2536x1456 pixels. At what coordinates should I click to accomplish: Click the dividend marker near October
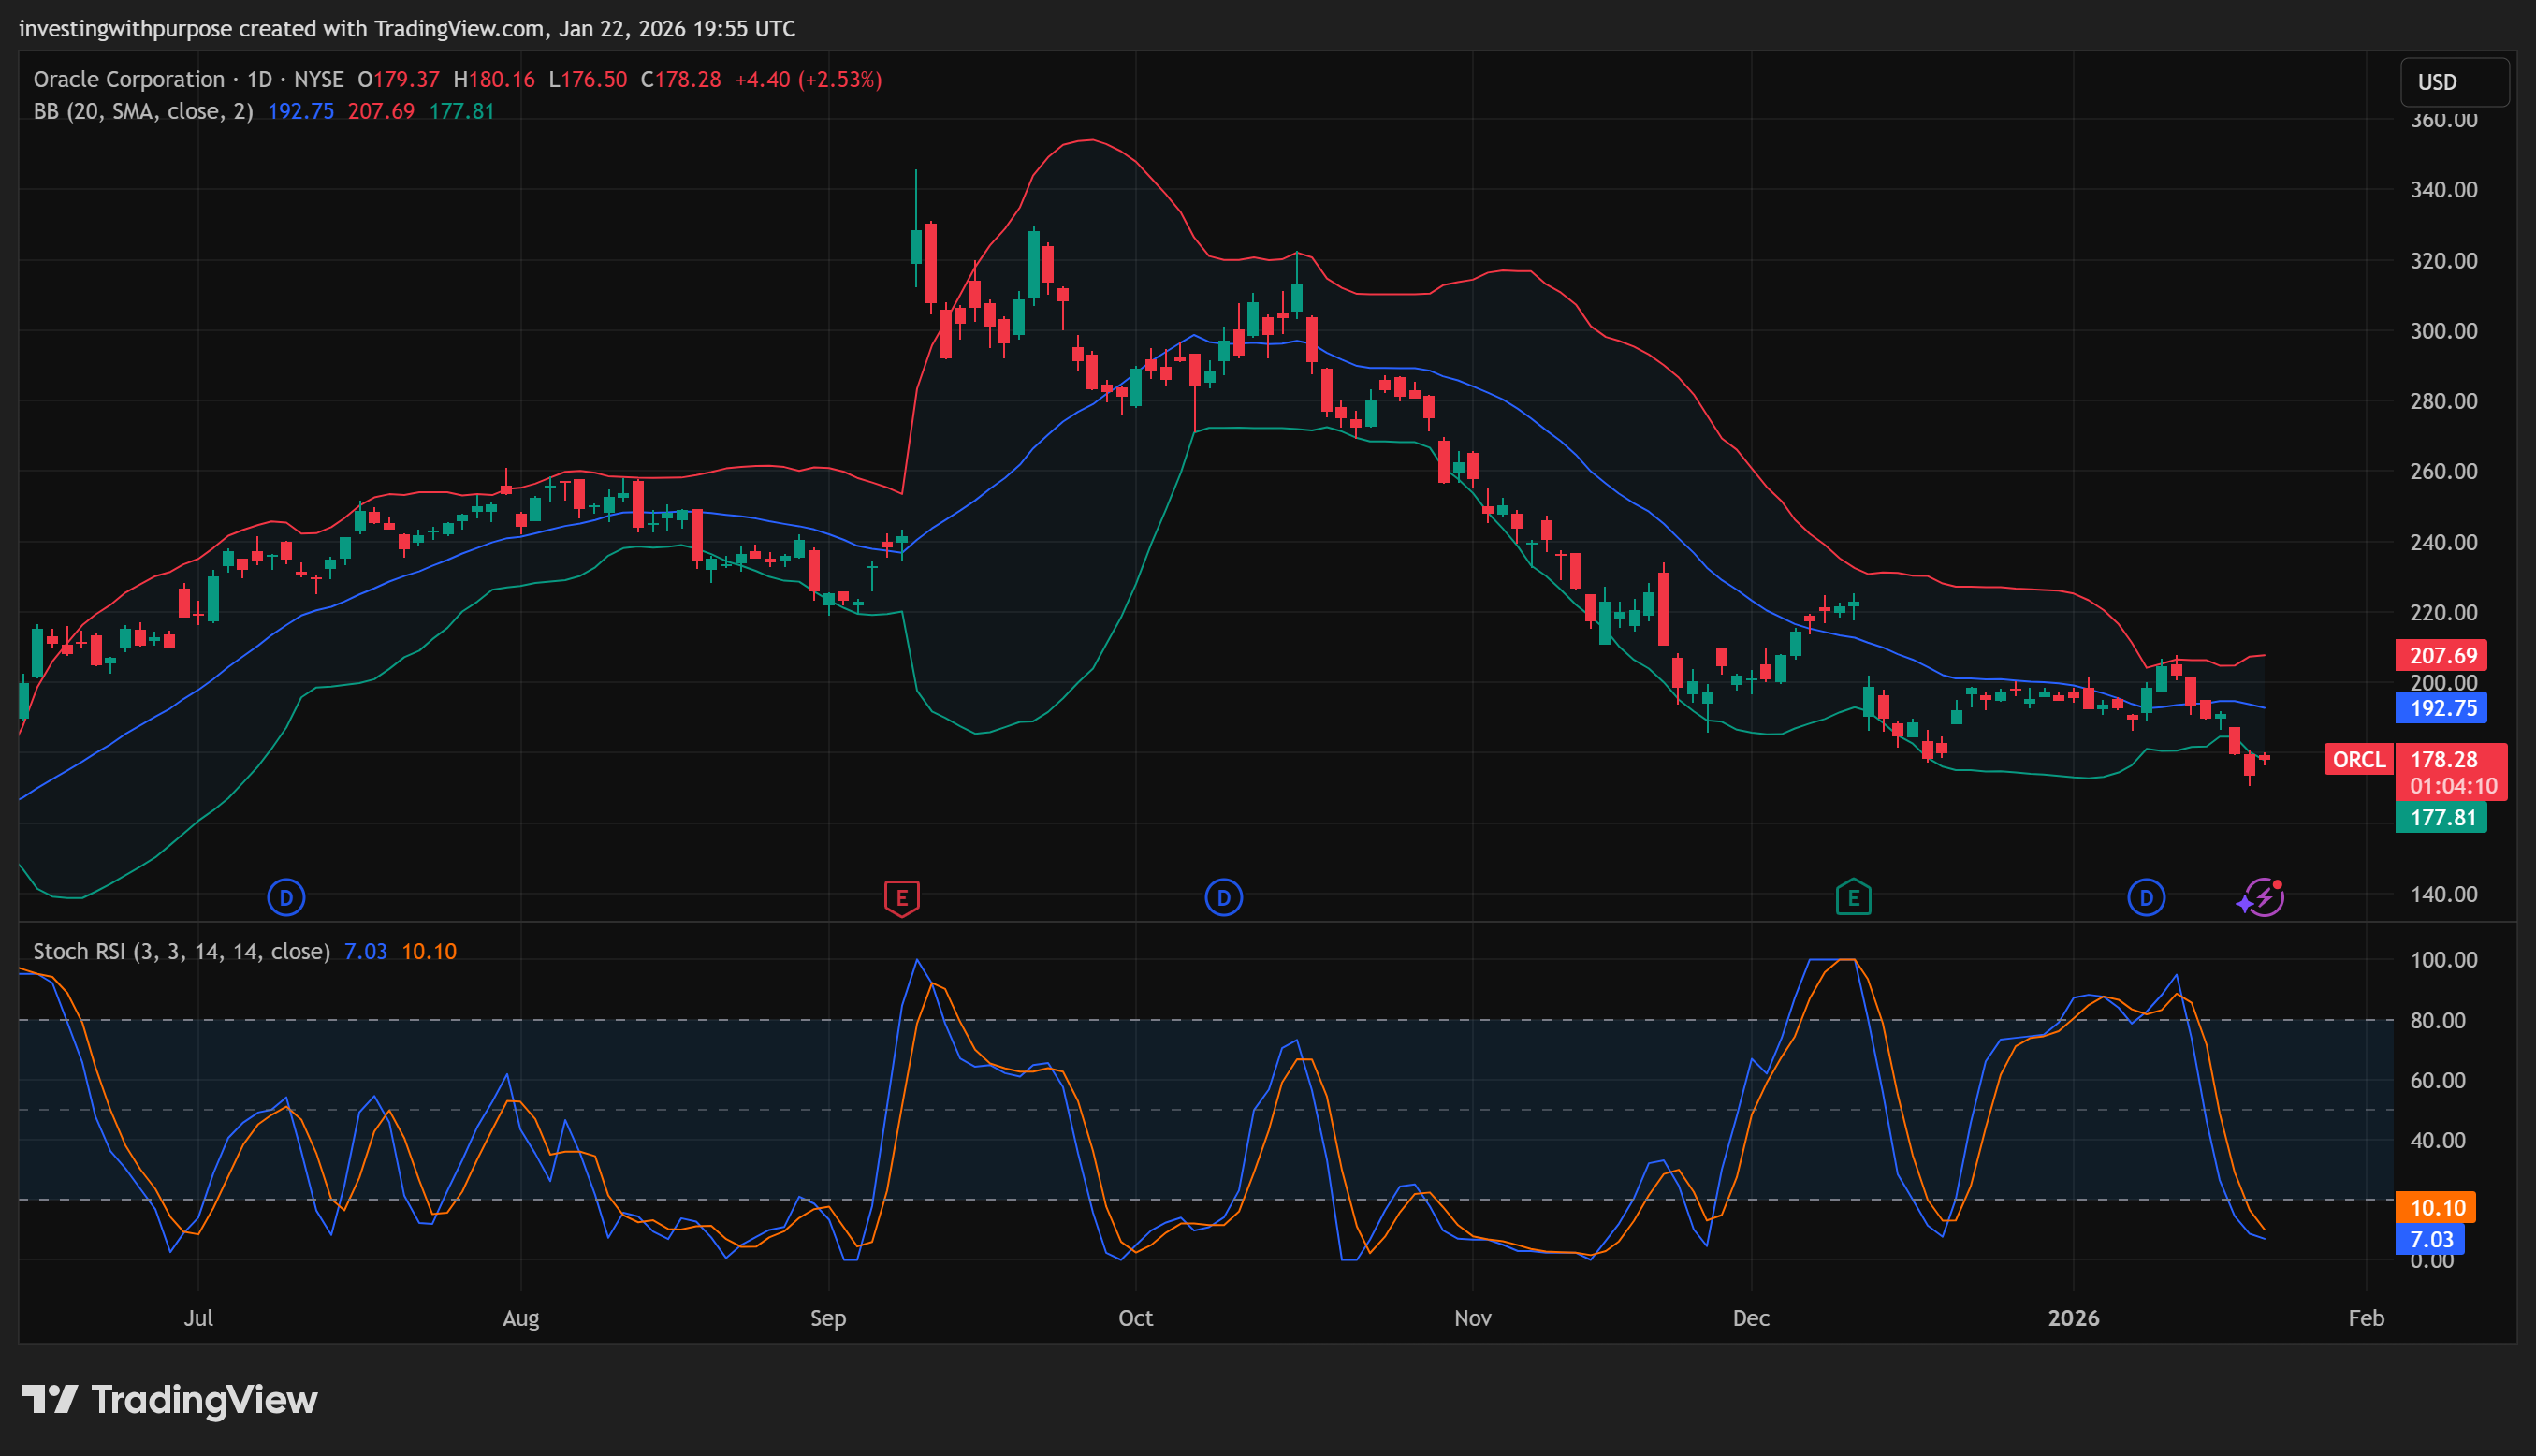click(x=1223, y=897)
